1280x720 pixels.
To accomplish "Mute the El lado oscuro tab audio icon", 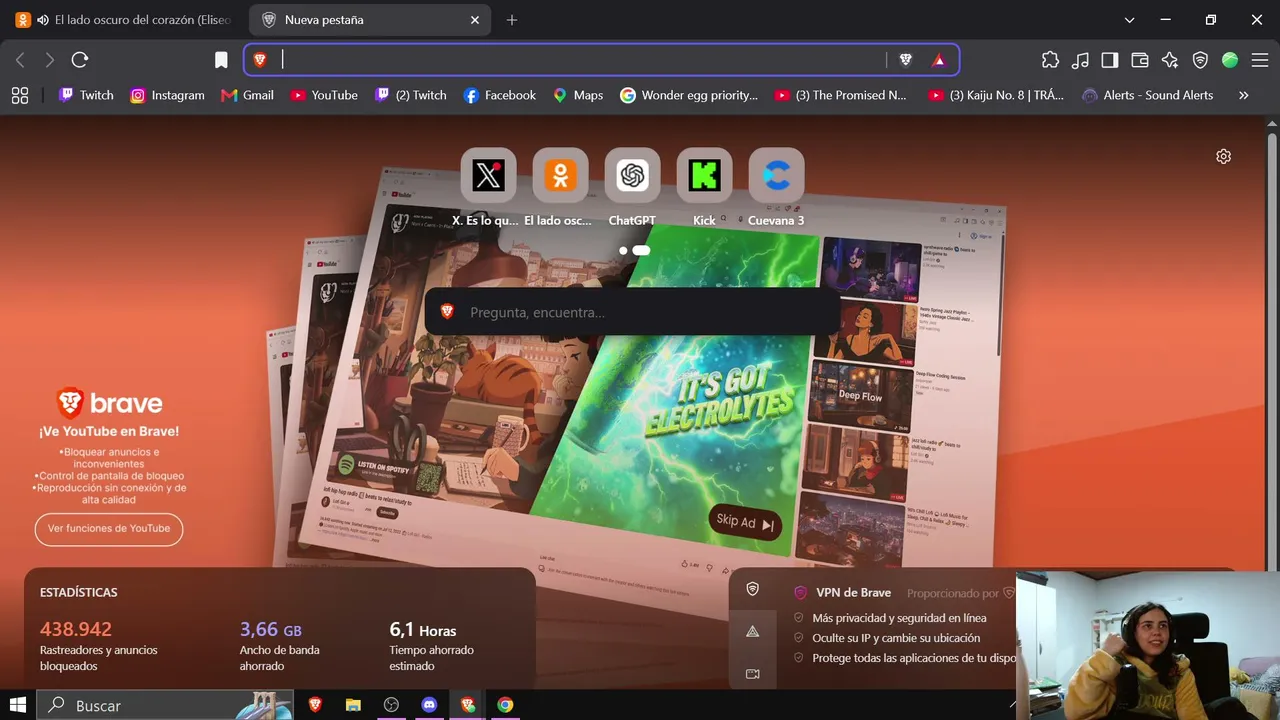I will click(x=42, y=20).
